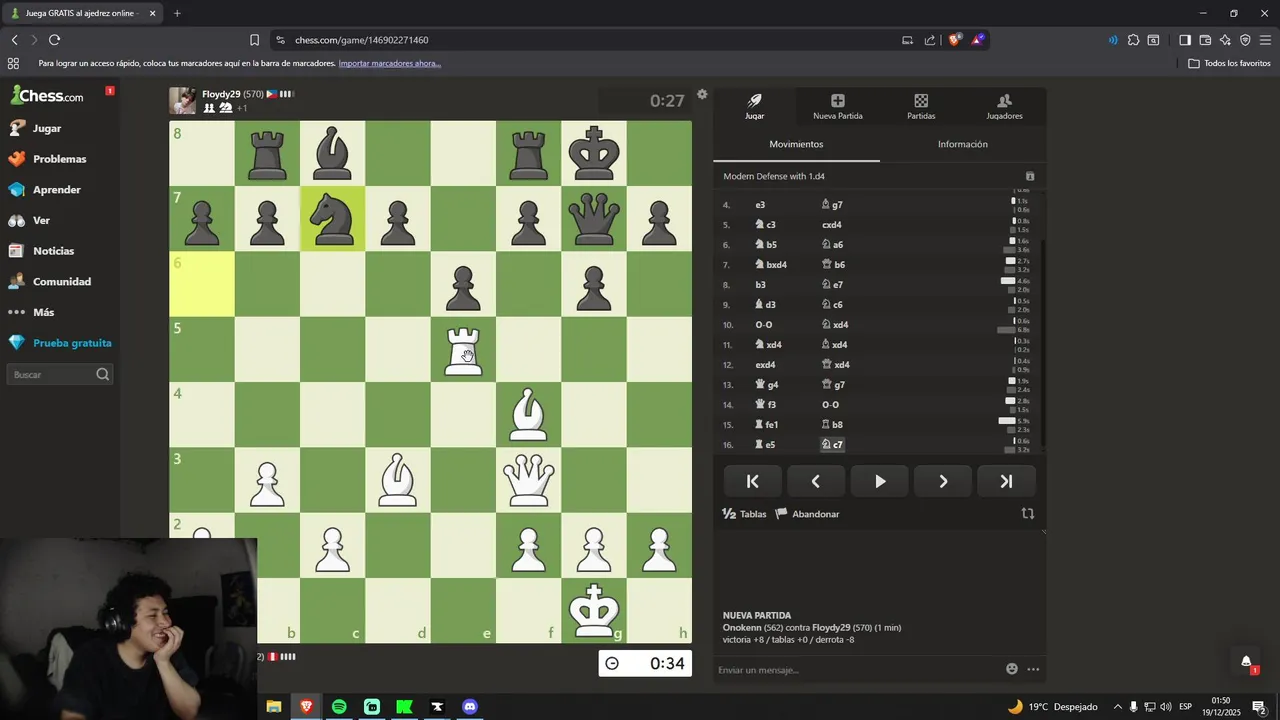Switch to the Movimientos tab
This screenshot has height=720, width=1280.
pos(796,144)
